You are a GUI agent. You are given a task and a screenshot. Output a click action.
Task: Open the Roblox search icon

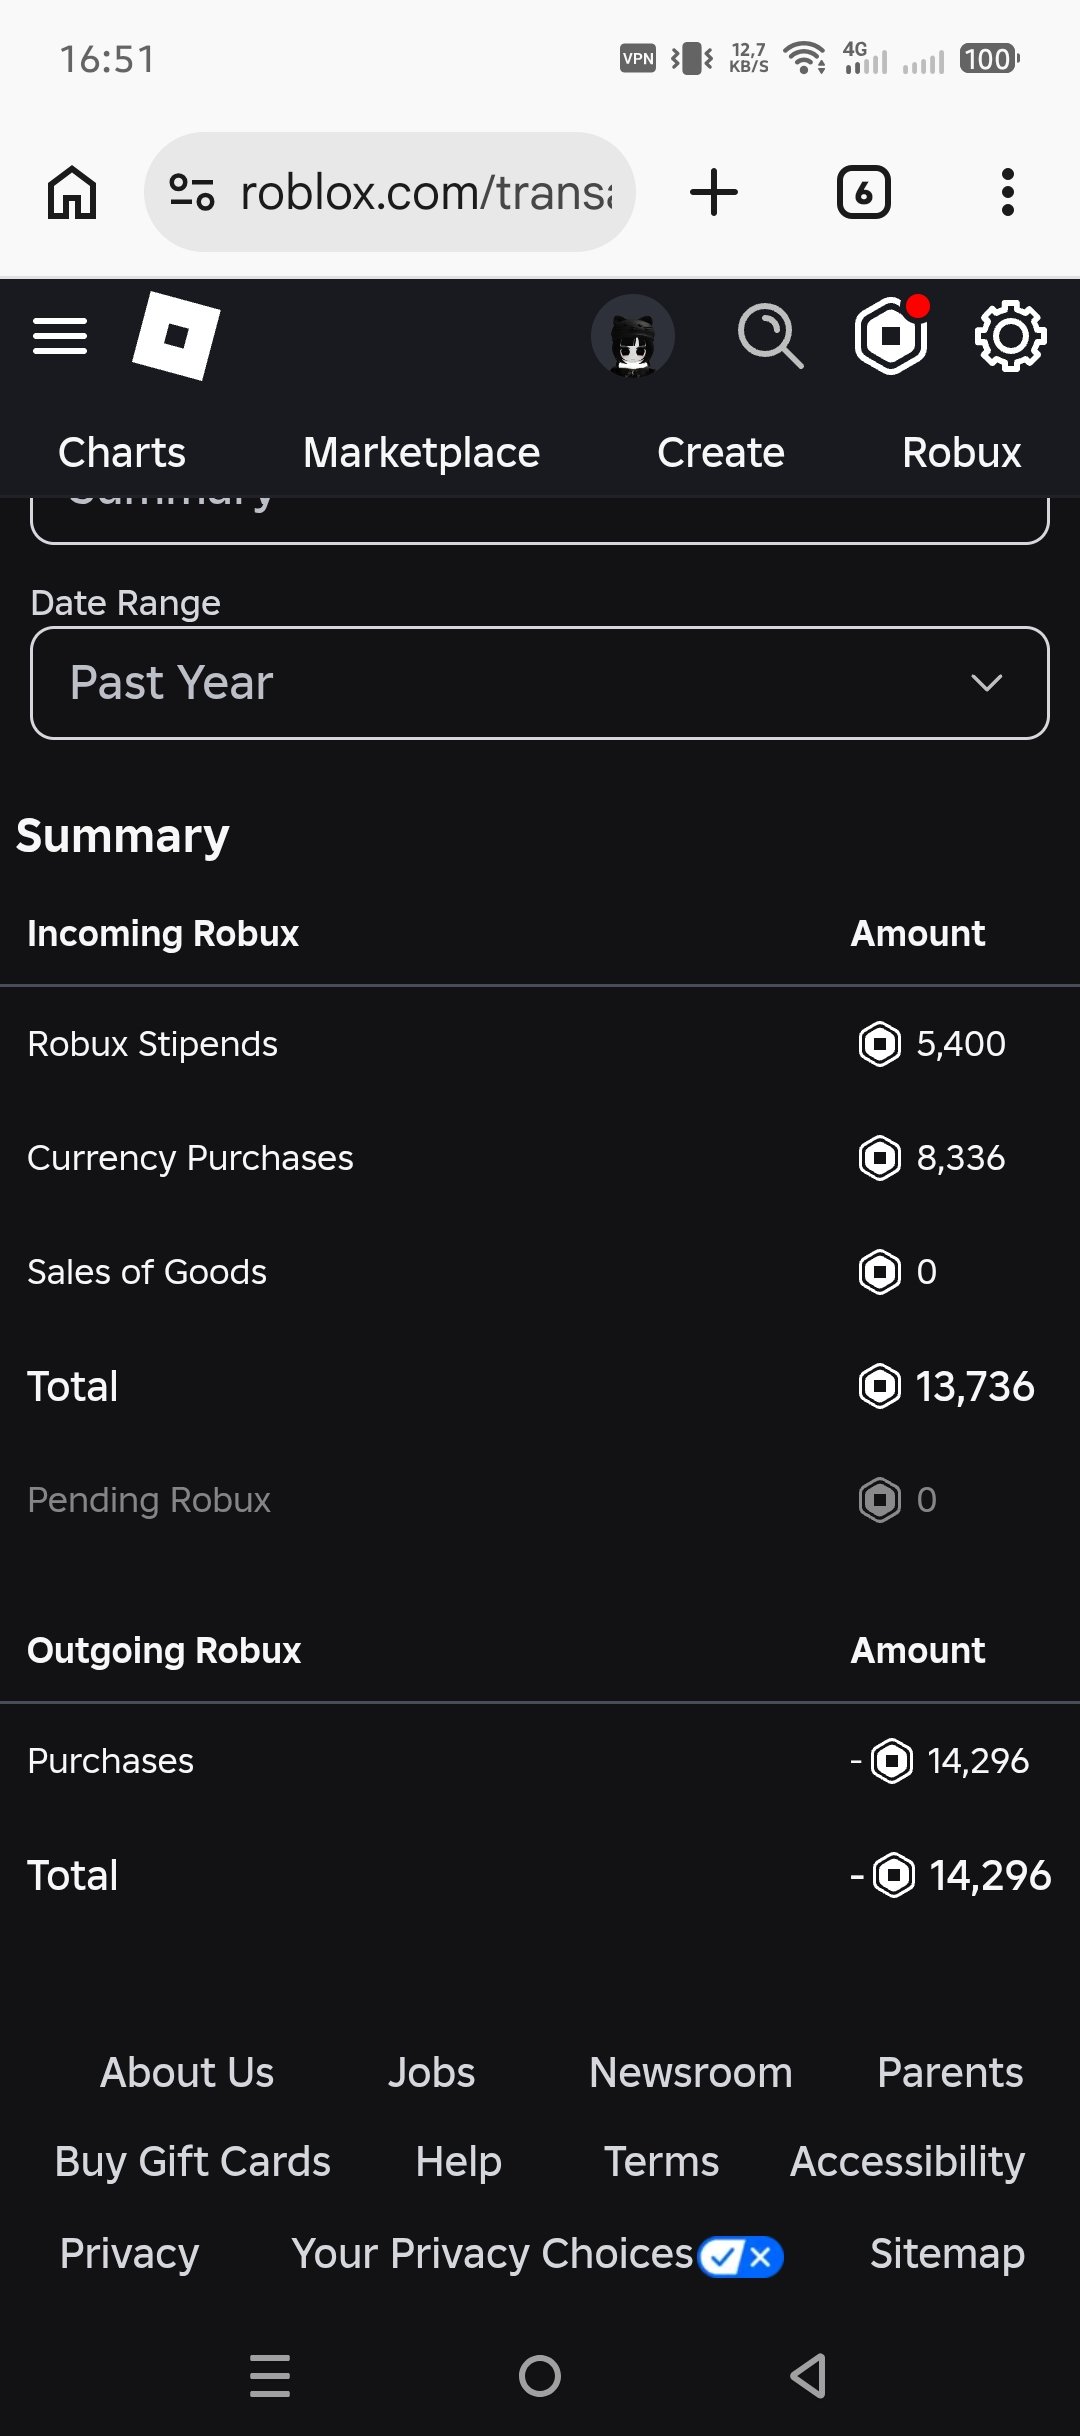(x=770, y=336)
